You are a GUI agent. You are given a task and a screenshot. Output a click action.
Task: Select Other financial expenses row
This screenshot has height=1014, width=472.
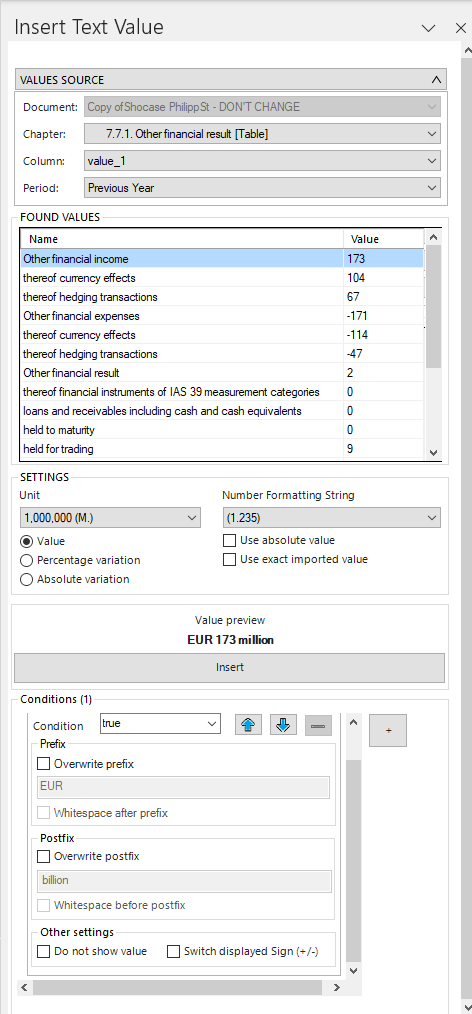click(222, 316)
